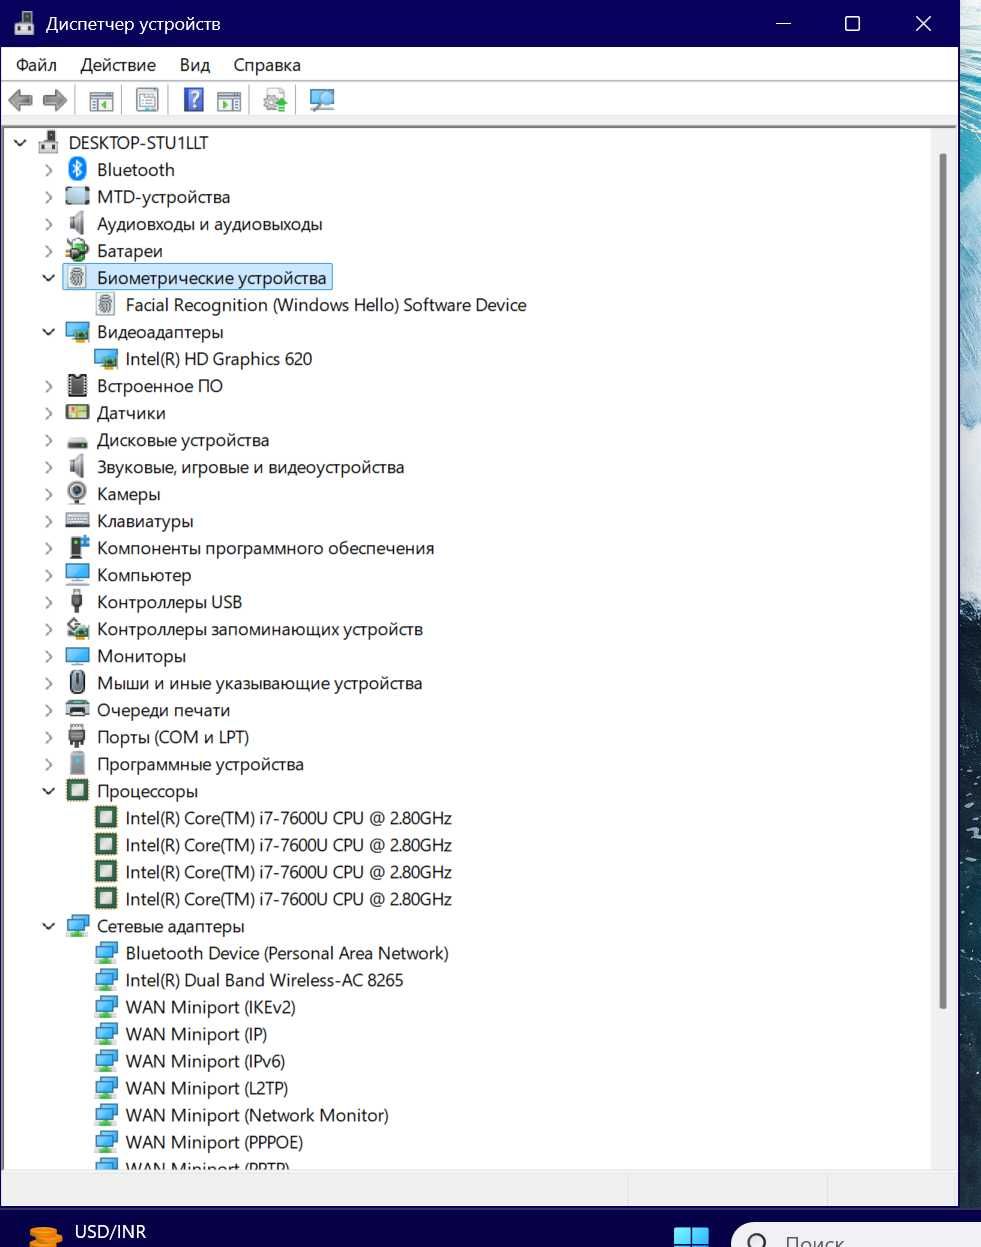The height and width of the screenshot is (1247, 981).
Task: Expand the Bluetooth category
Action: click(x=48, y=170)
